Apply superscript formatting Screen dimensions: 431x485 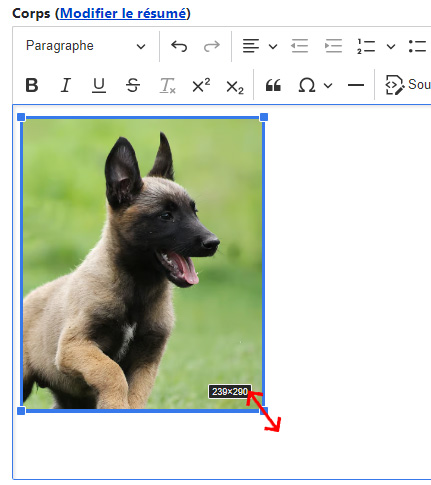tap(201, 85)
